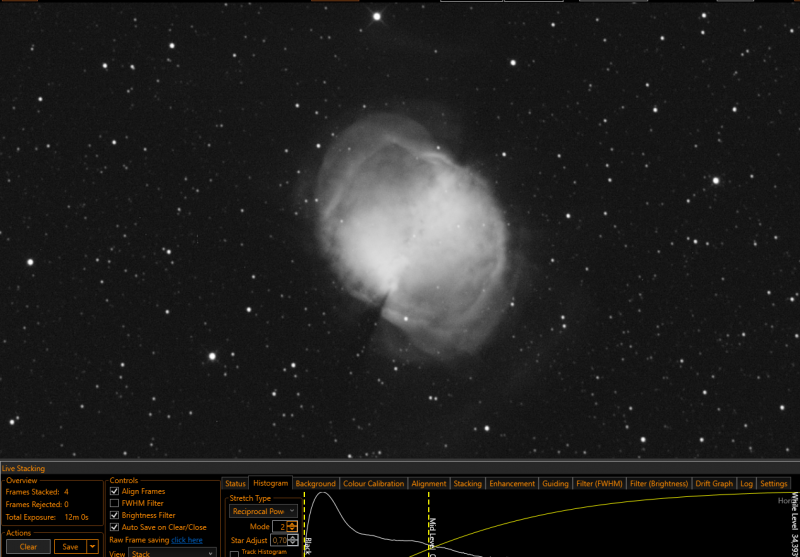Screen dimensions: 800x557
Task: Open the Stretch Type dropdown
Action: (x=263, y=511)
